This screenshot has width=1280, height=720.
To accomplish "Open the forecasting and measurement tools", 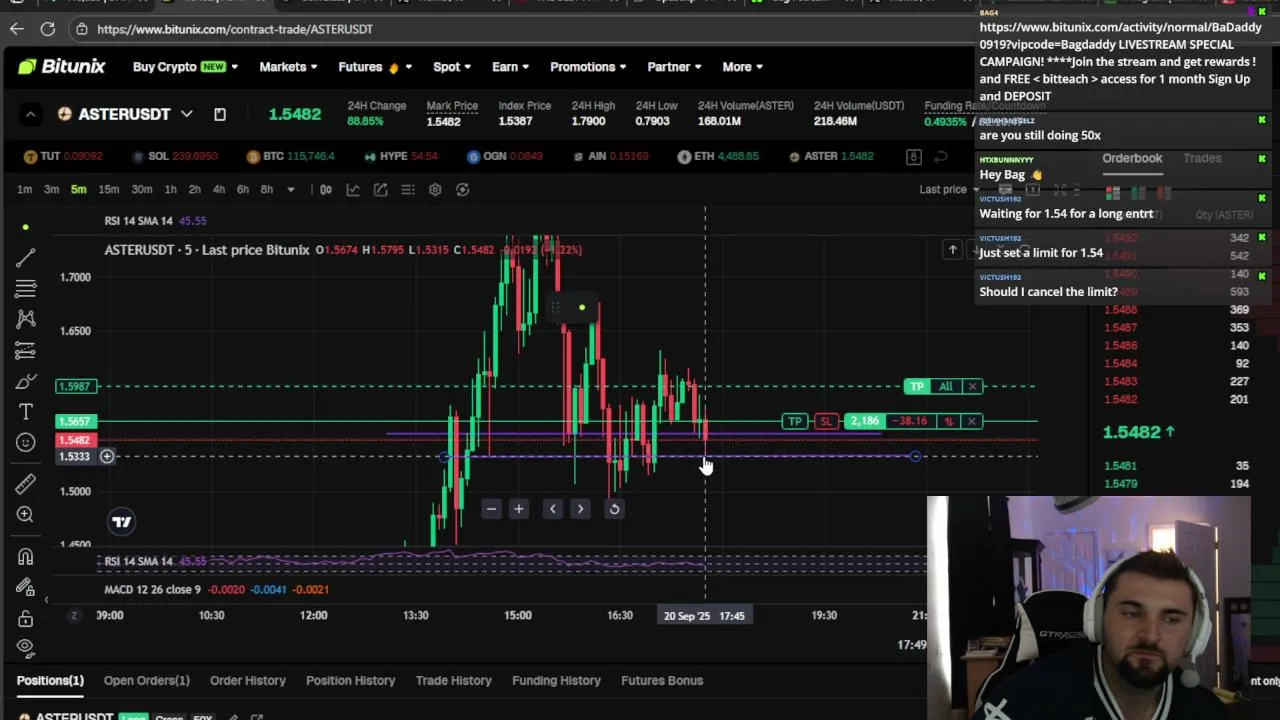I will pyautogui.click(x=26, y=350).
